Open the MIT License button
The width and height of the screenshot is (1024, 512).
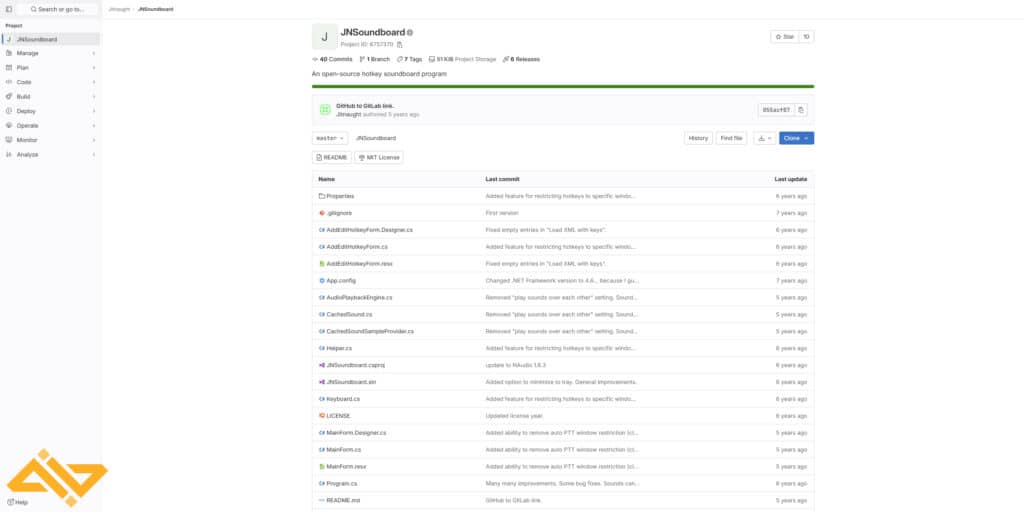point(379,157)
